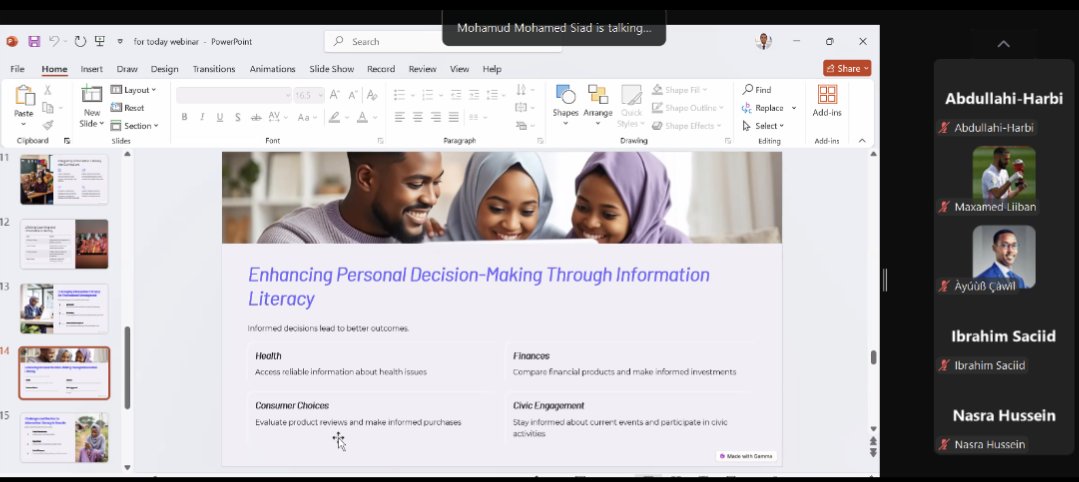Image resolution: width=1079 pixels, height=482 pixels.
Task: Open Customize Quick Access Toolbar arrow
Action: pyautogui.click(x=120, y=41)
